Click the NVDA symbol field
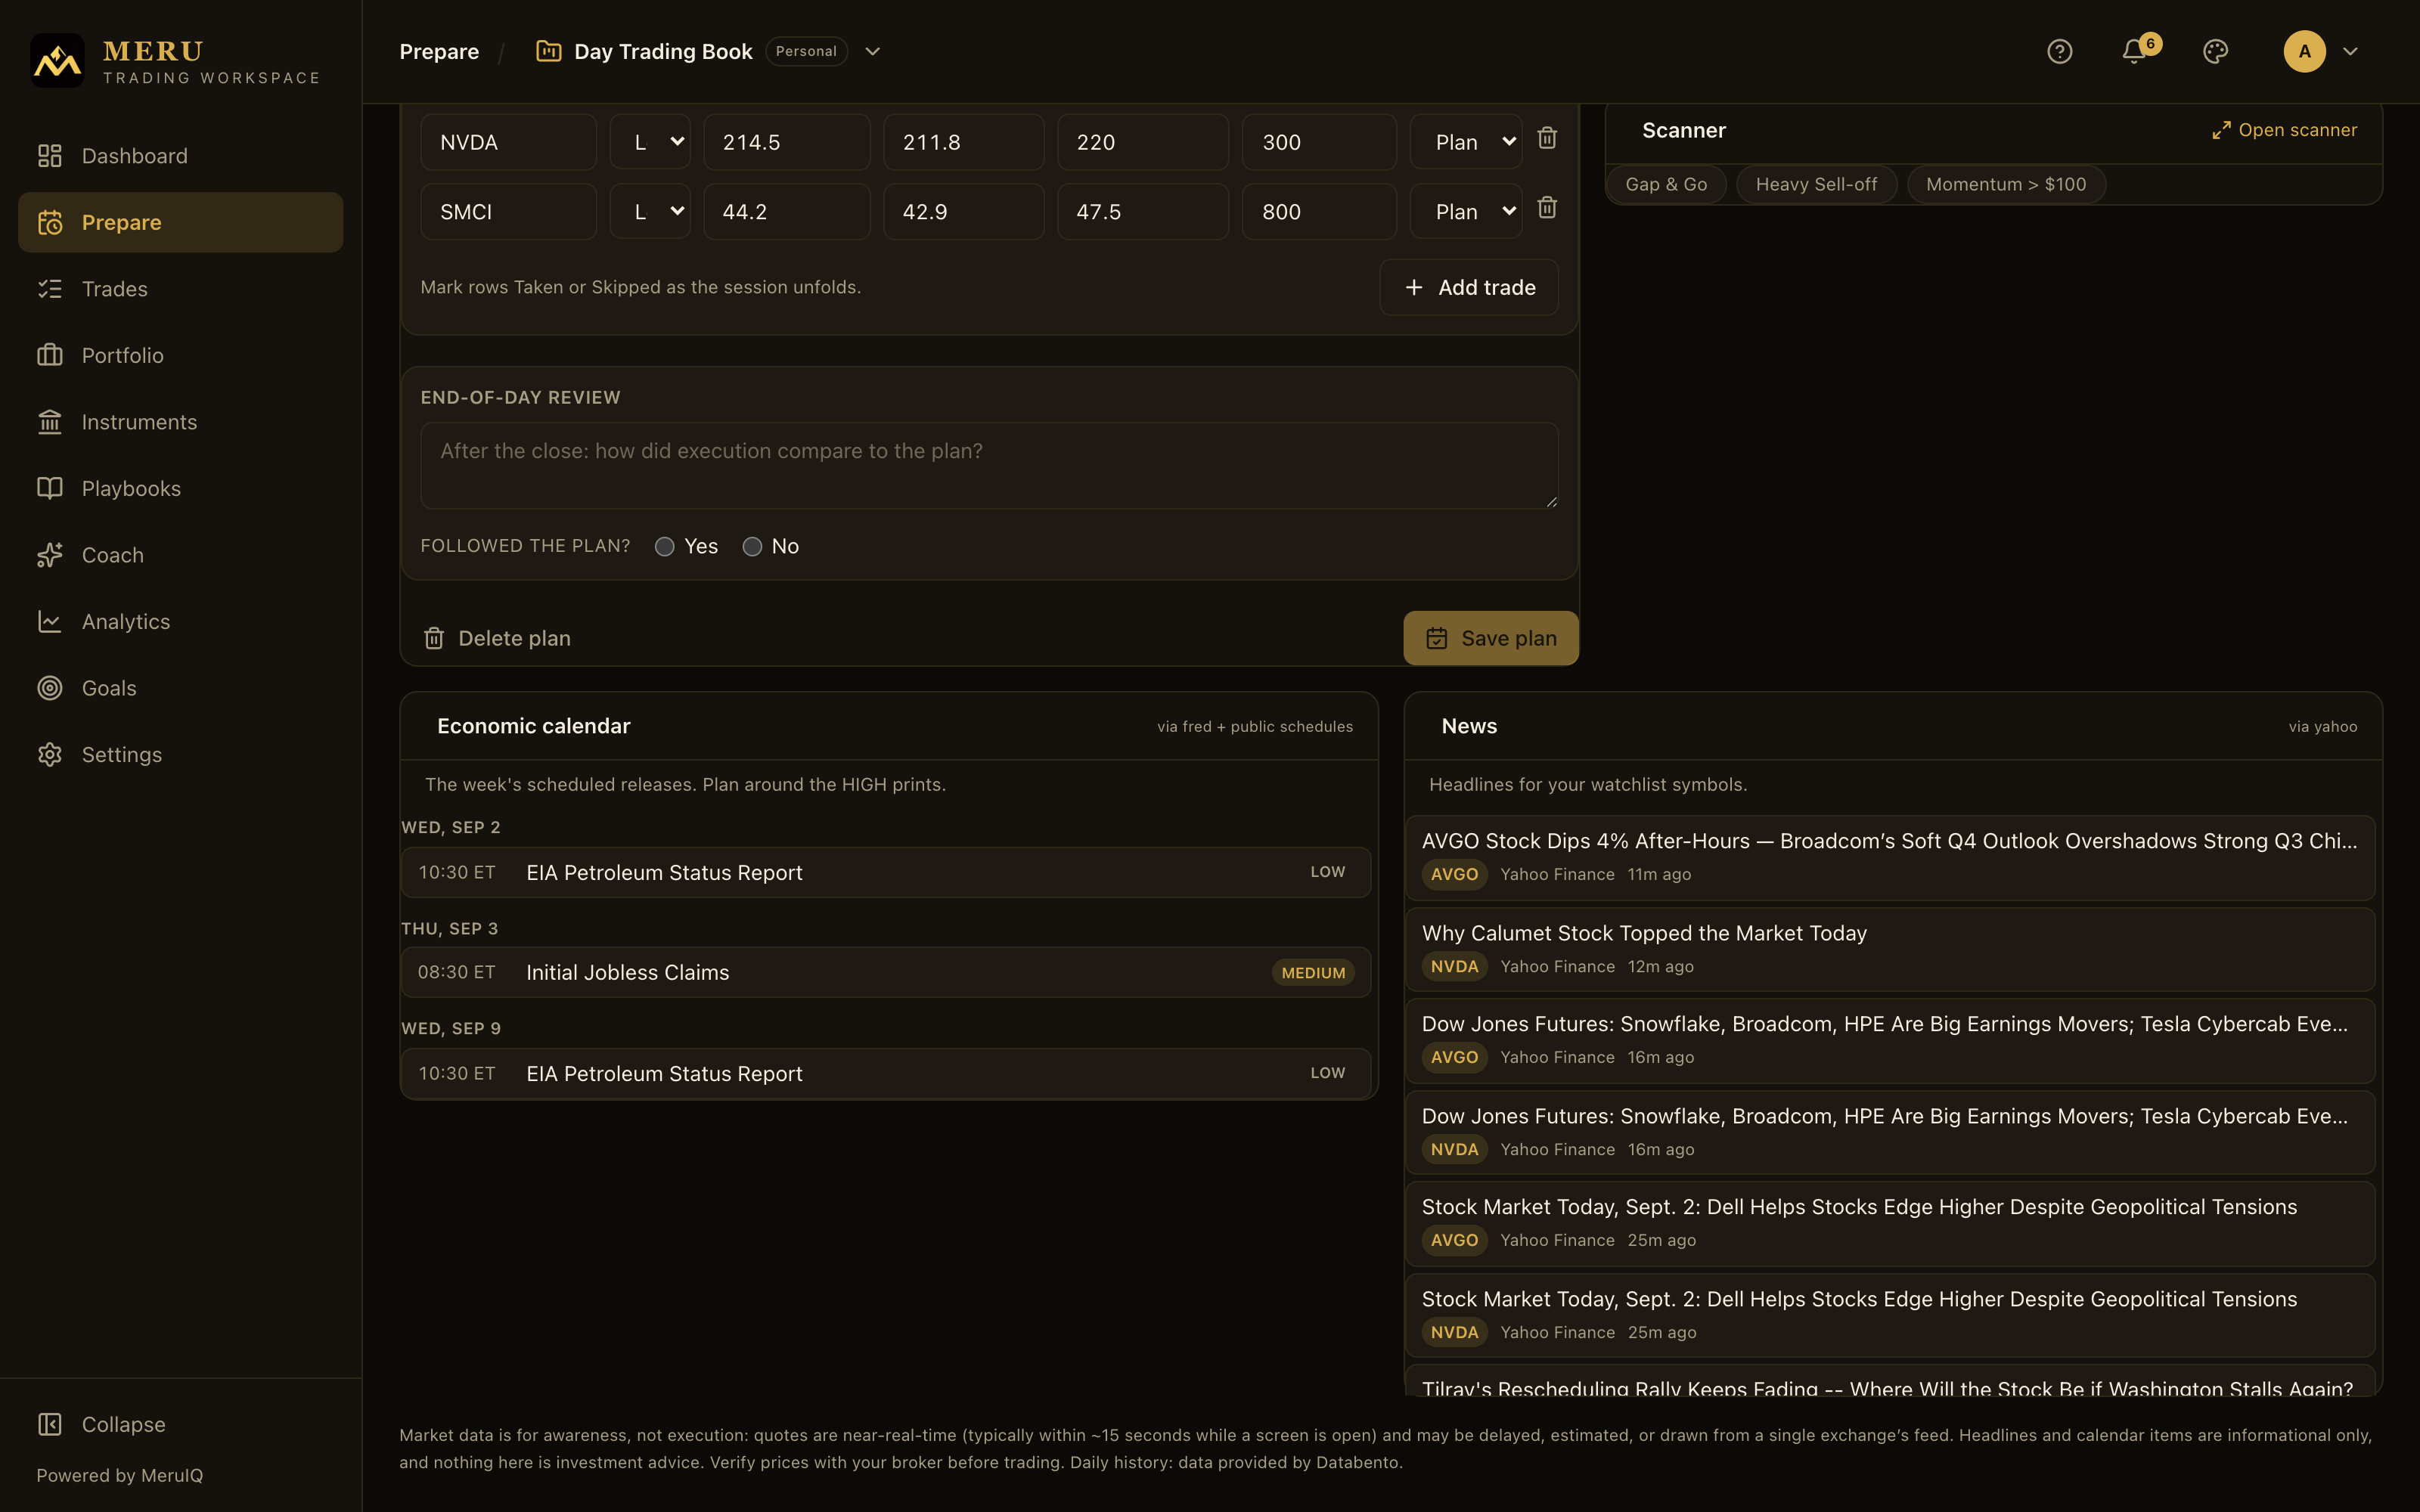The height and width of the screenshot is (1512, 2420). point(508,142)
